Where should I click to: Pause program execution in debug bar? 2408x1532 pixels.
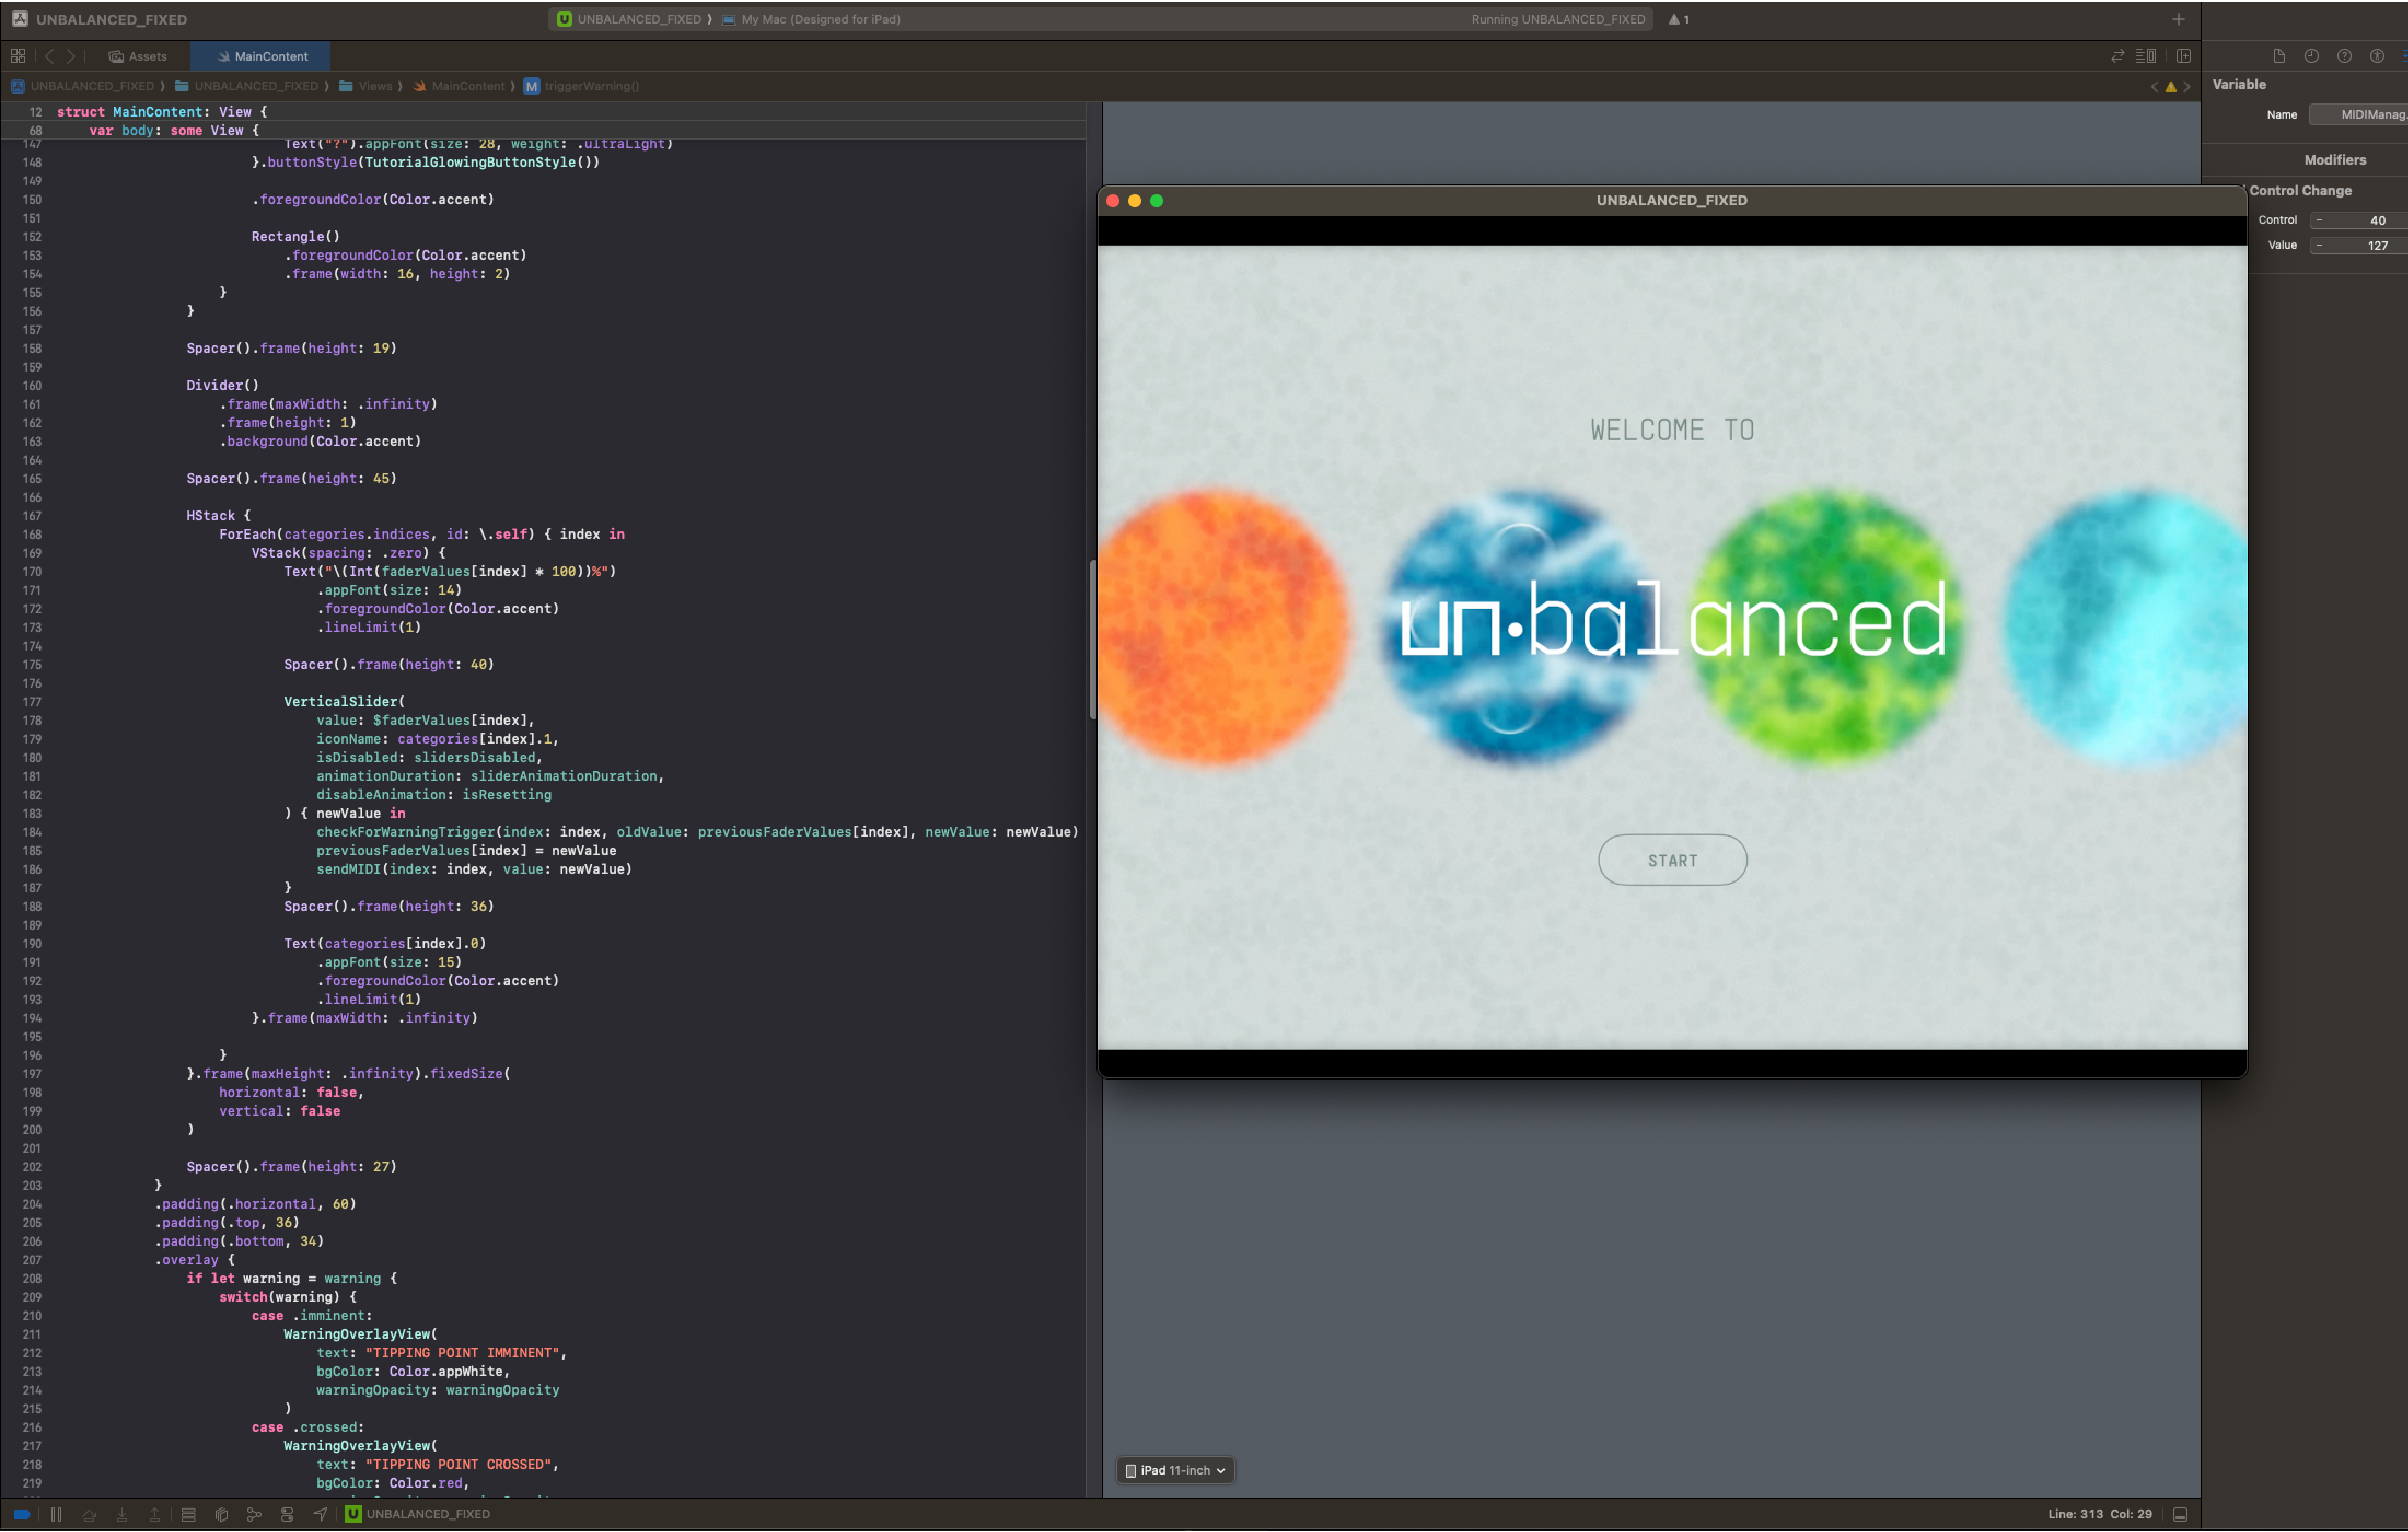56,1514
